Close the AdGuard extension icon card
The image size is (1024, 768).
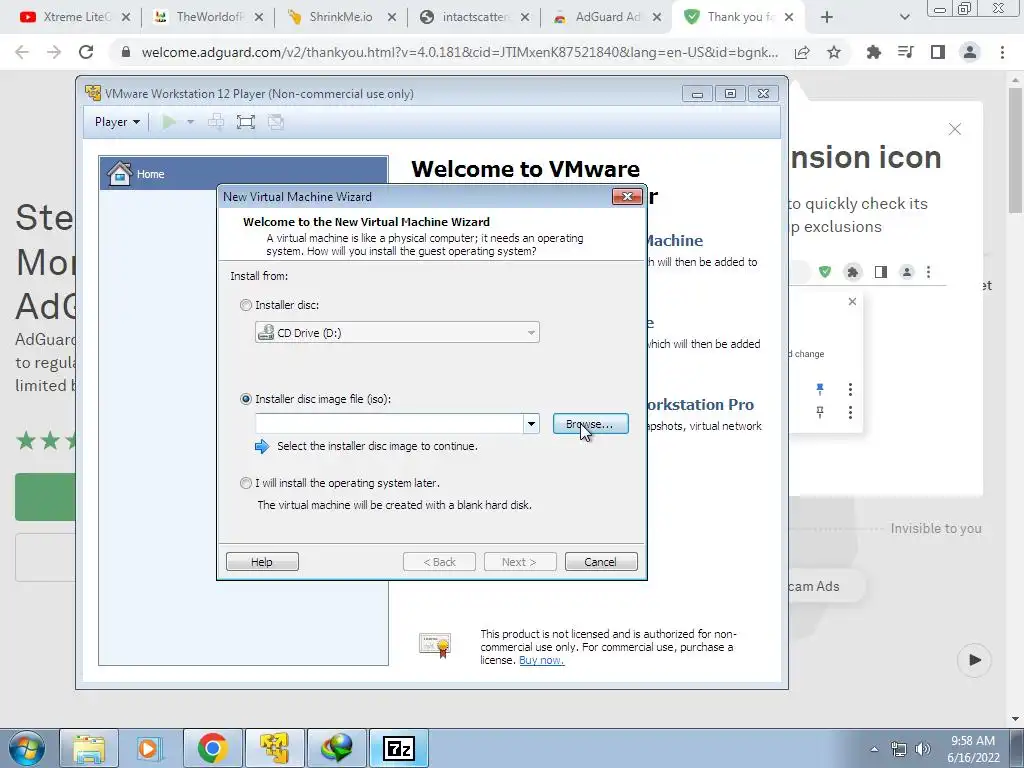[955, 129]
